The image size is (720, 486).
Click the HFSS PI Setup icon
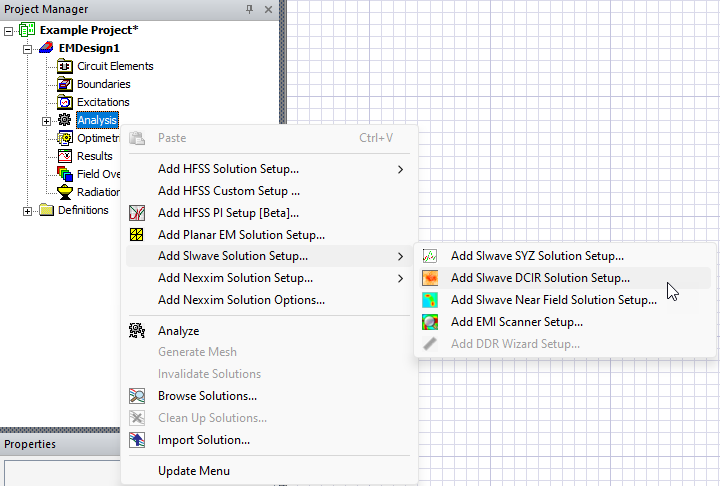pyautogui.click(x=137, y=213)
